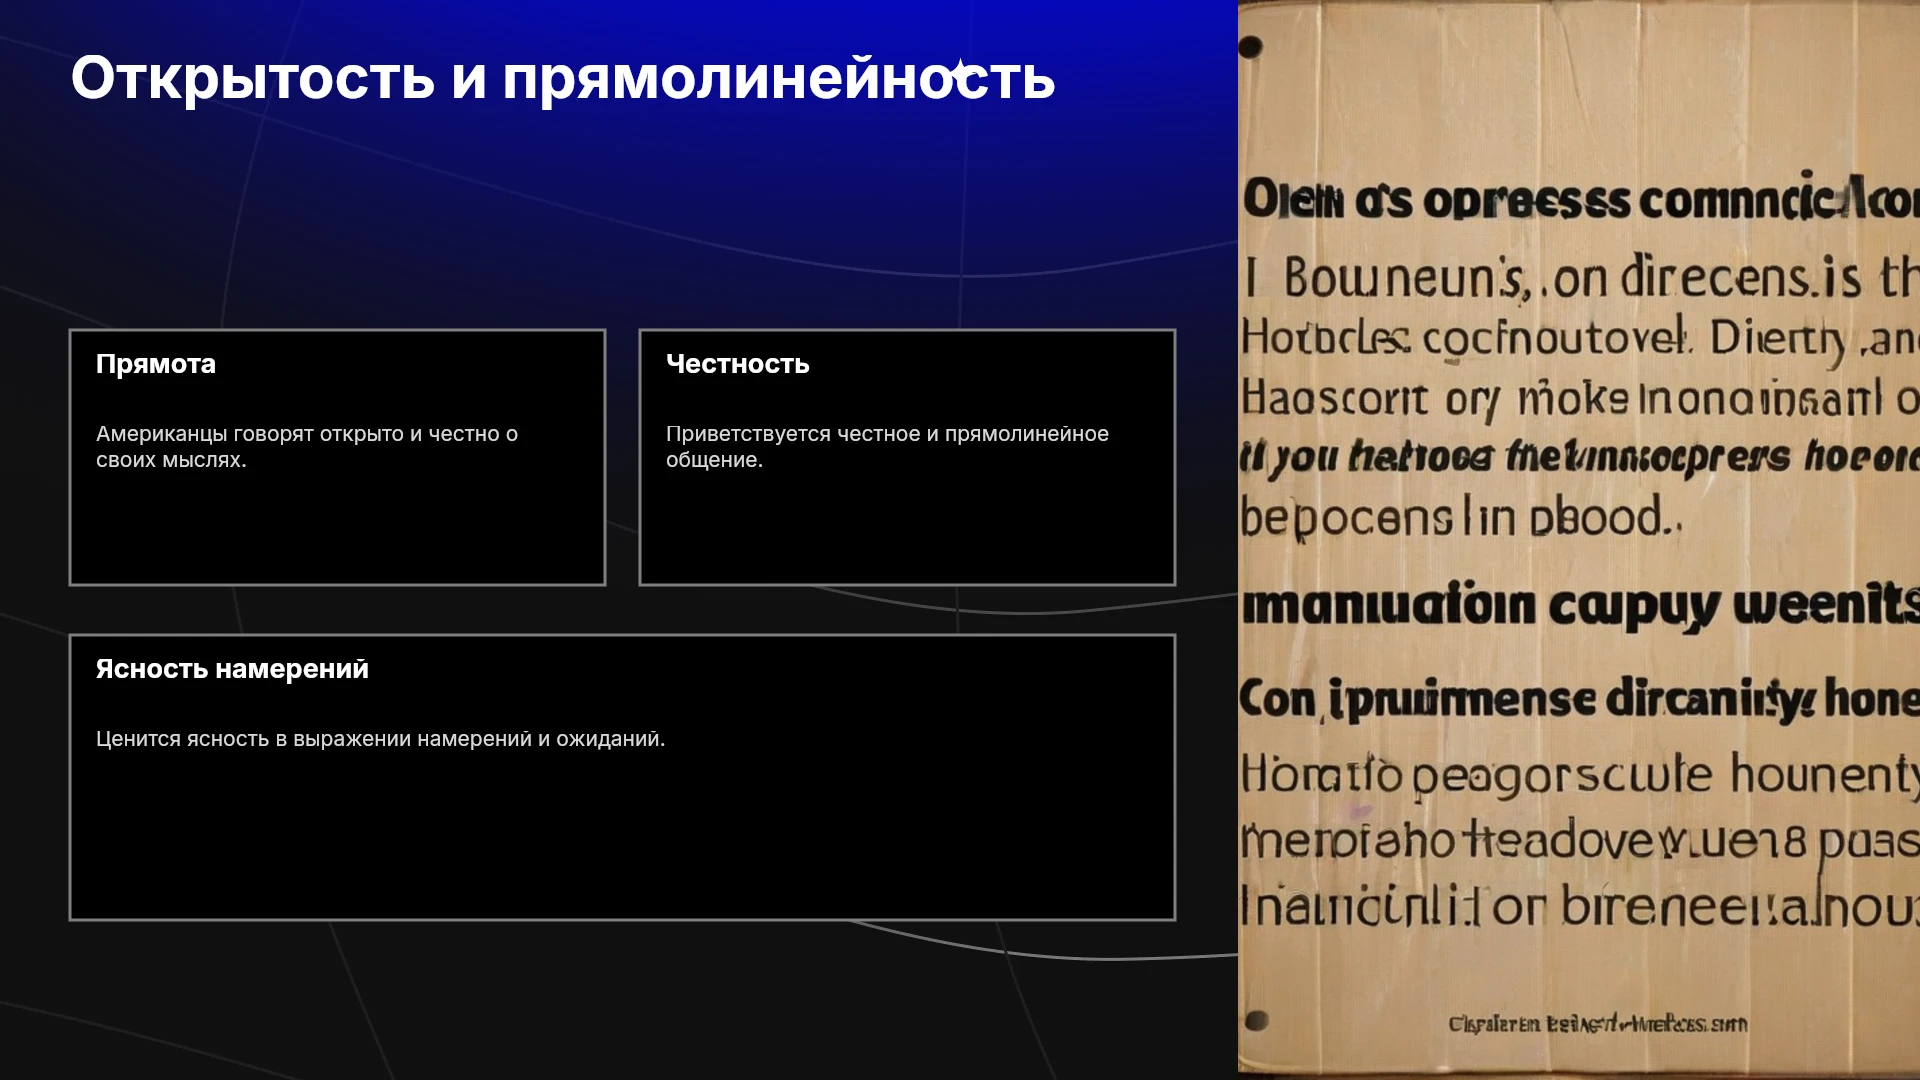This screenshot has width=1920, height=1080.
Task: Select the slide title "Открытость и прямолинейность"
Action: (x=563, y=78)
